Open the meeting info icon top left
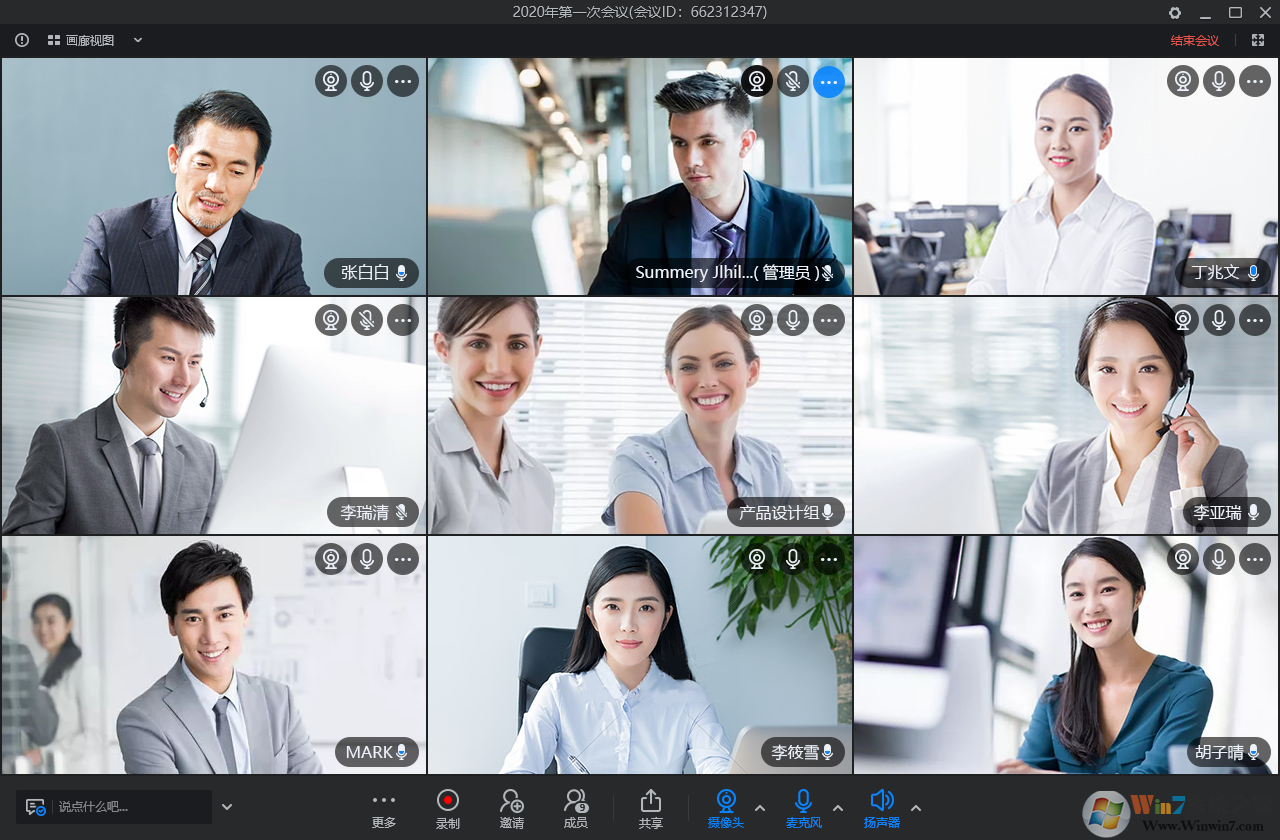1280x840 pixels. pyautogui.click(x=22, y=40)
